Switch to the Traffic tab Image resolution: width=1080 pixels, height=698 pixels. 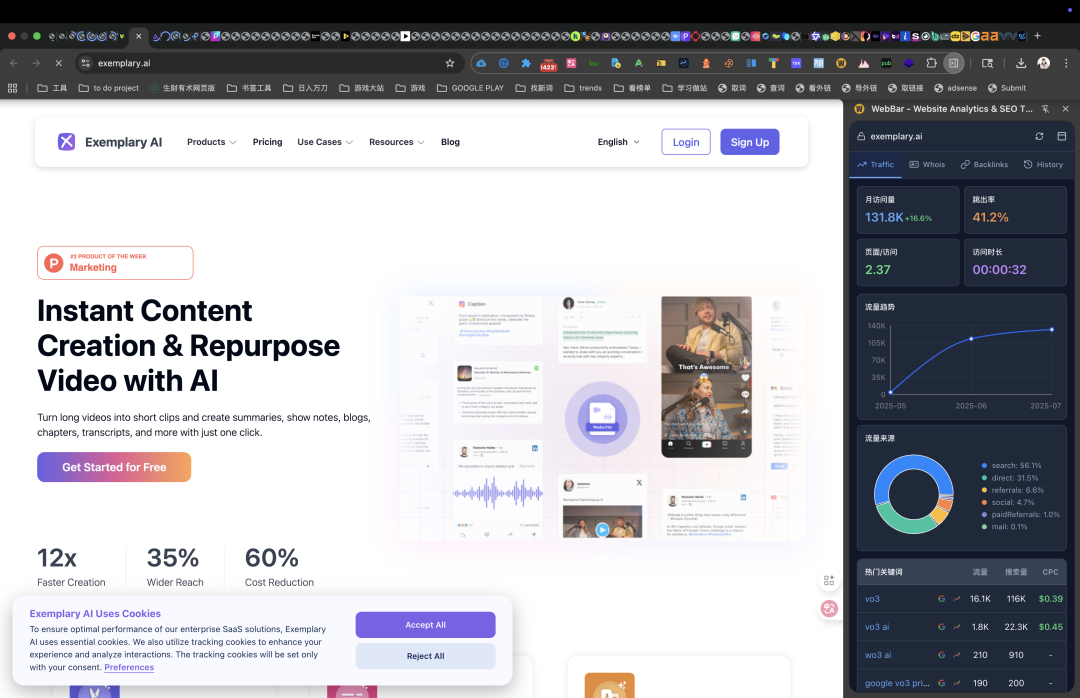click(x=875, y=165)
